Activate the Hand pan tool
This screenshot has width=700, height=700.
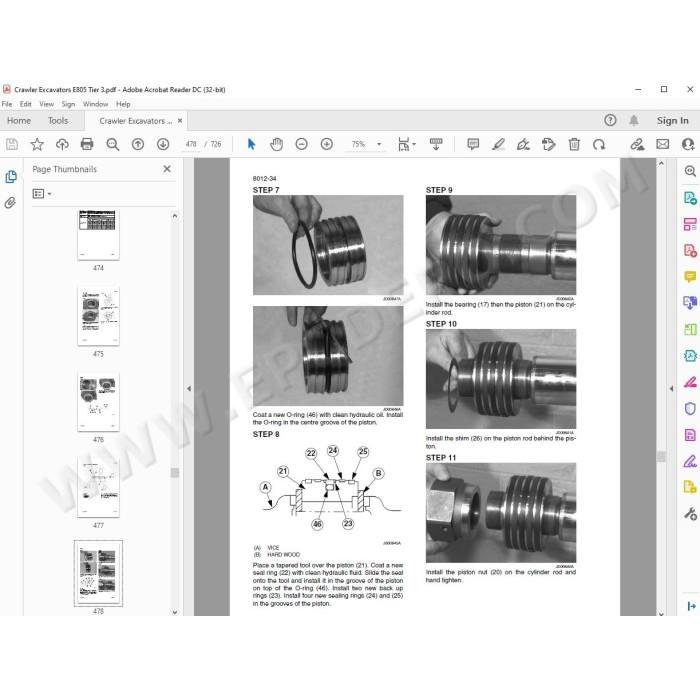click(276, 144)
